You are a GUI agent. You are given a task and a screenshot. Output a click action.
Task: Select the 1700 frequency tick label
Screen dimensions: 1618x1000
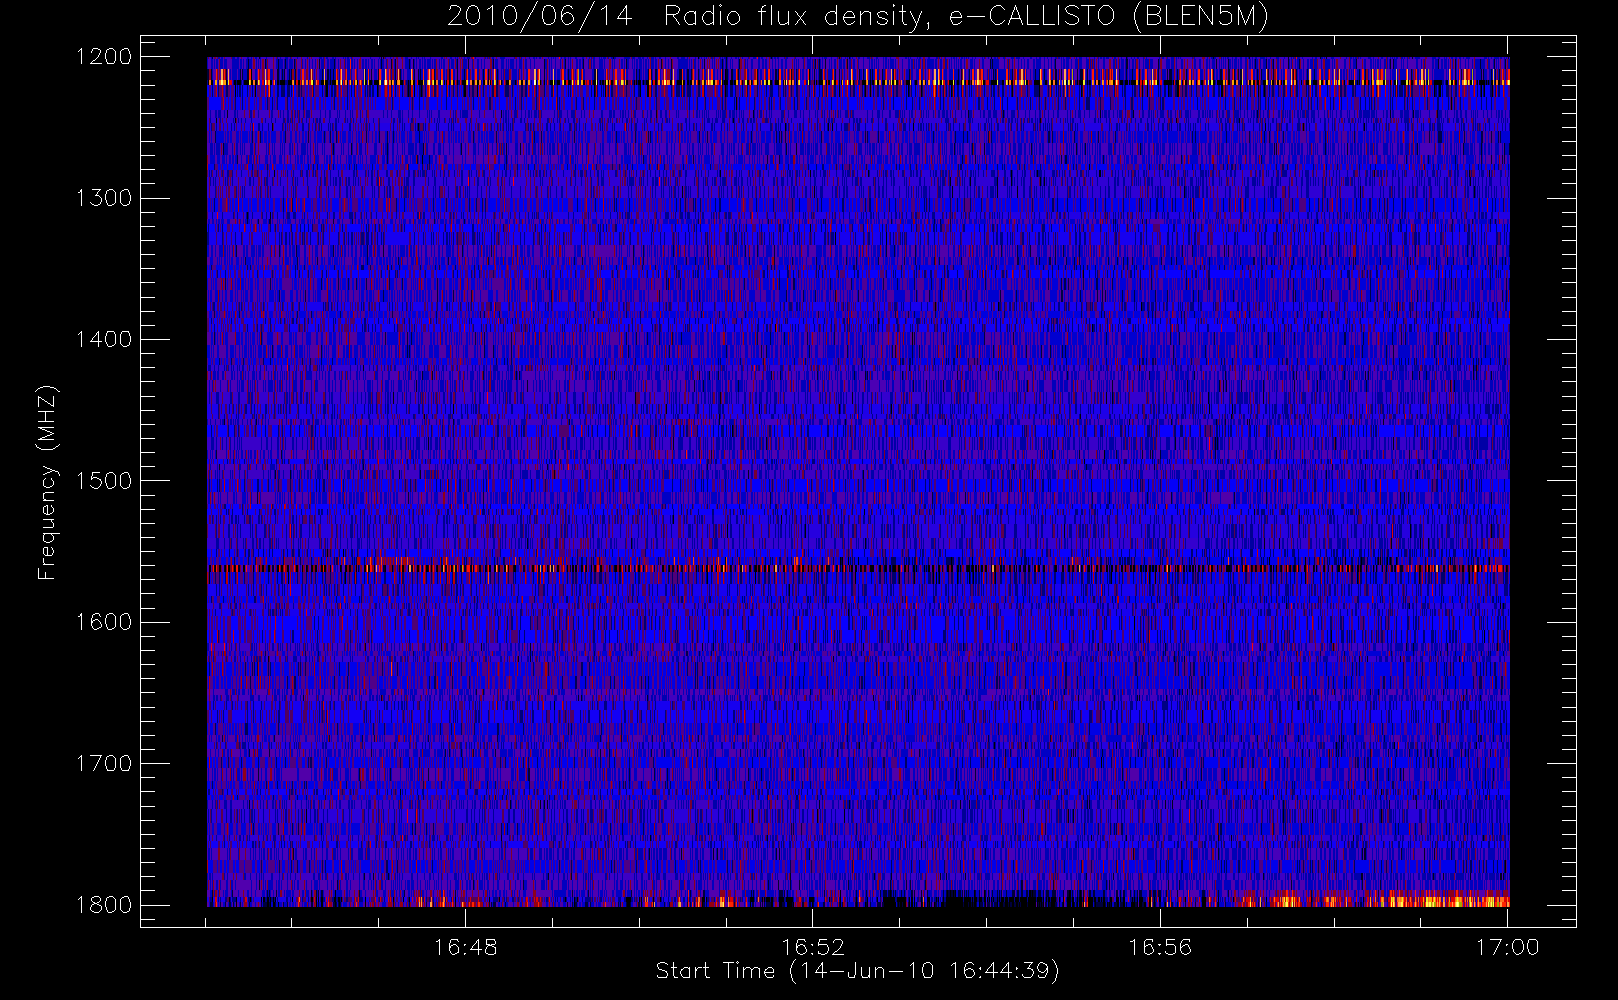coord(104,763)
